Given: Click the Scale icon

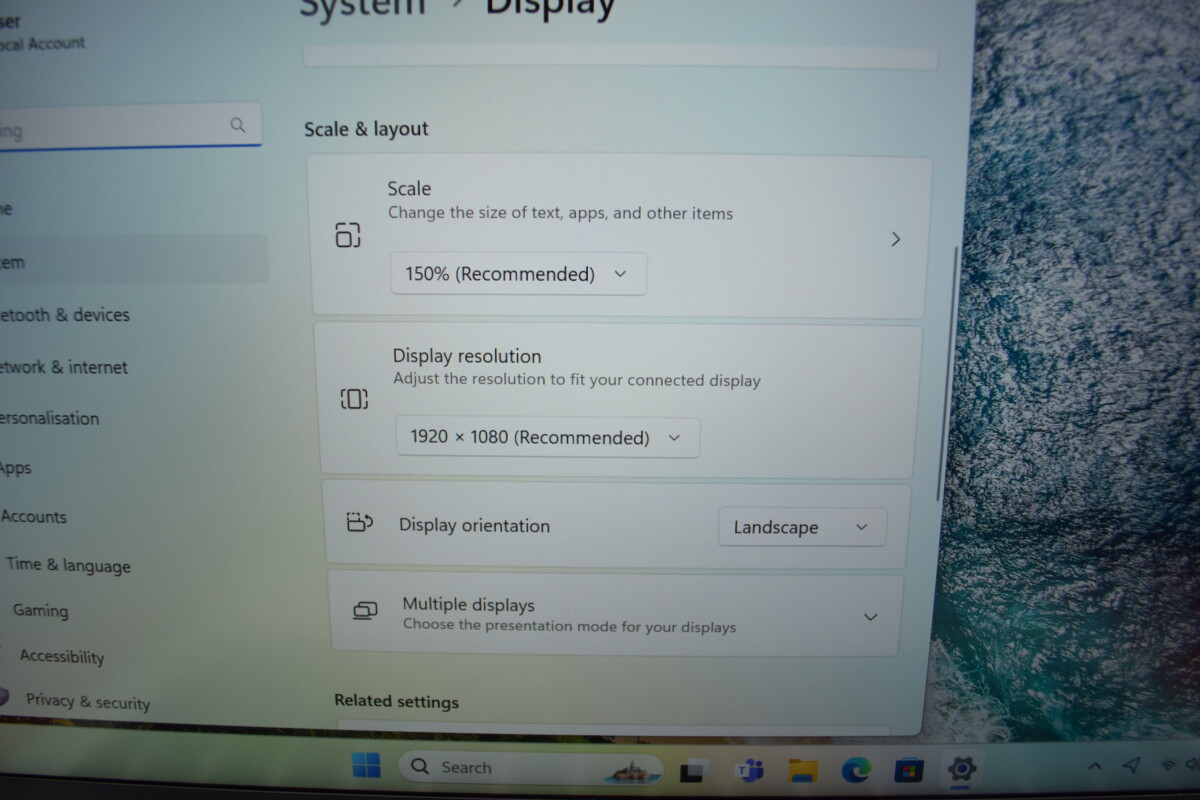Looking at the screenshot, I should tap(348, 236).
